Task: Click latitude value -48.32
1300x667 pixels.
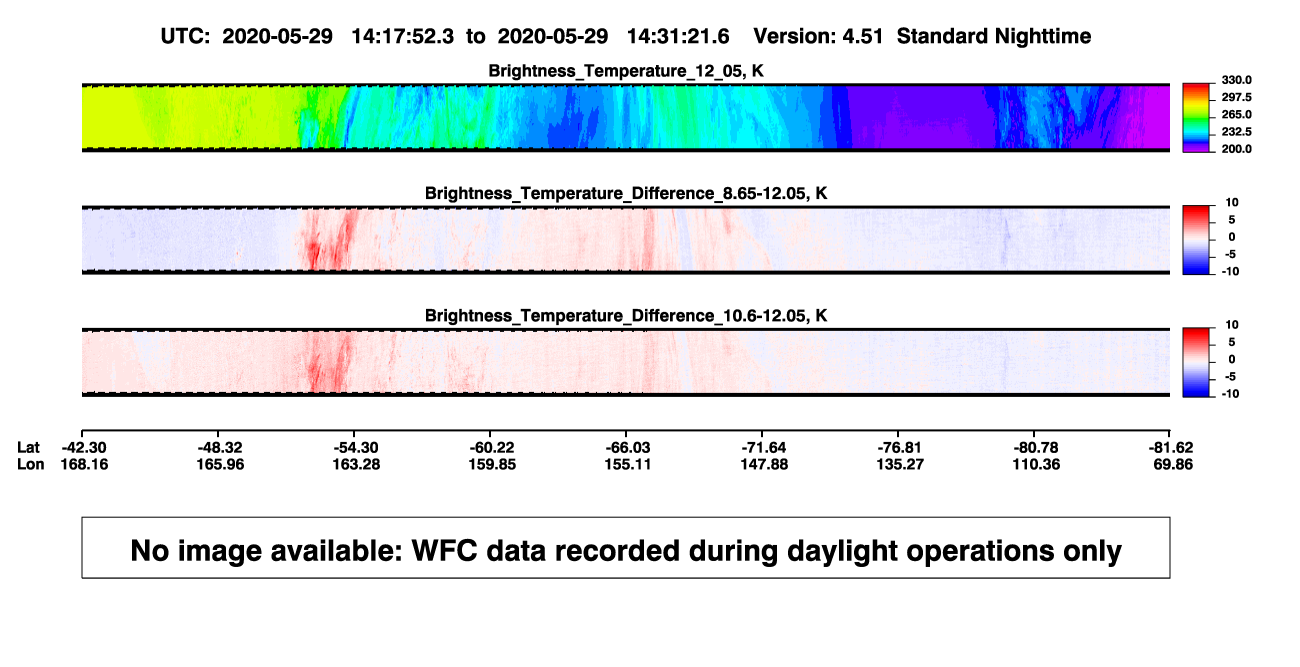Action: tap(218, 447)
